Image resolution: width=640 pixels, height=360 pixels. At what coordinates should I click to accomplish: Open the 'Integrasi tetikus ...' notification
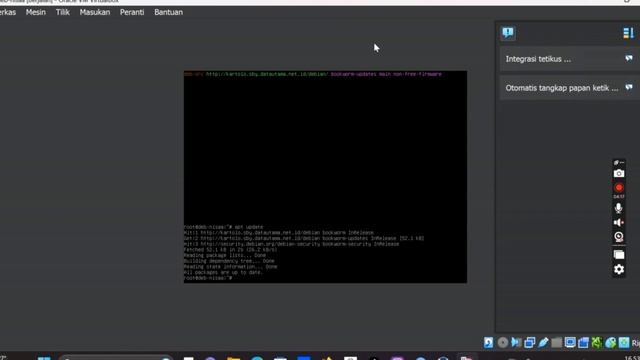click(x=538, y=59)
